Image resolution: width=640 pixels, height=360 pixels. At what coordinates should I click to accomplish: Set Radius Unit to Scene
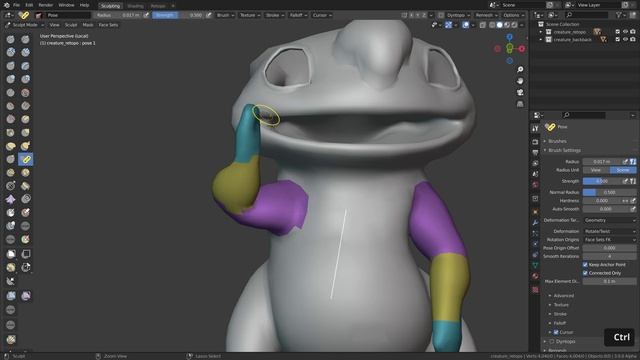(623, 170)
